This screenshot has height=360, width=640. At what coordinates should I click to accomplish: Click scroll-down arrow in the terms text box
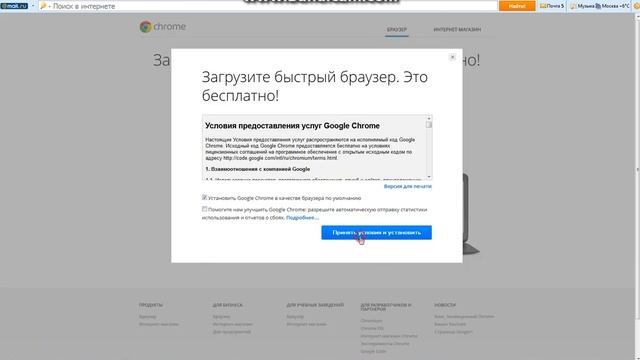pos(429,177)
